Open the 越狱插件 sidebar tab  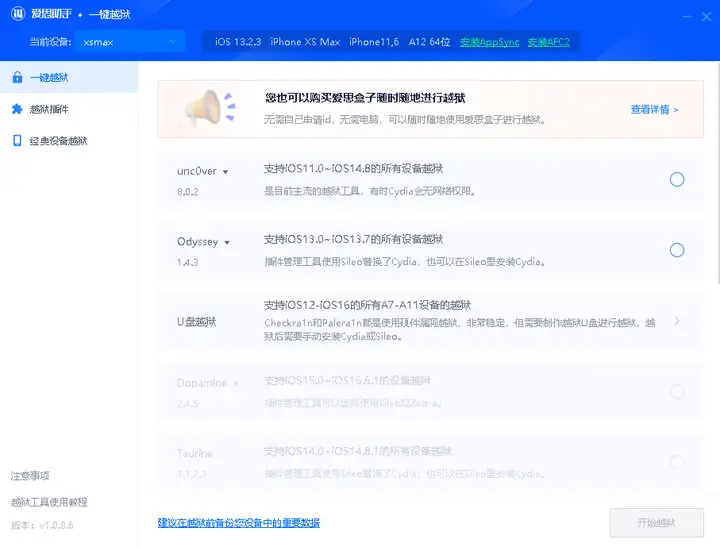[69, 109]
